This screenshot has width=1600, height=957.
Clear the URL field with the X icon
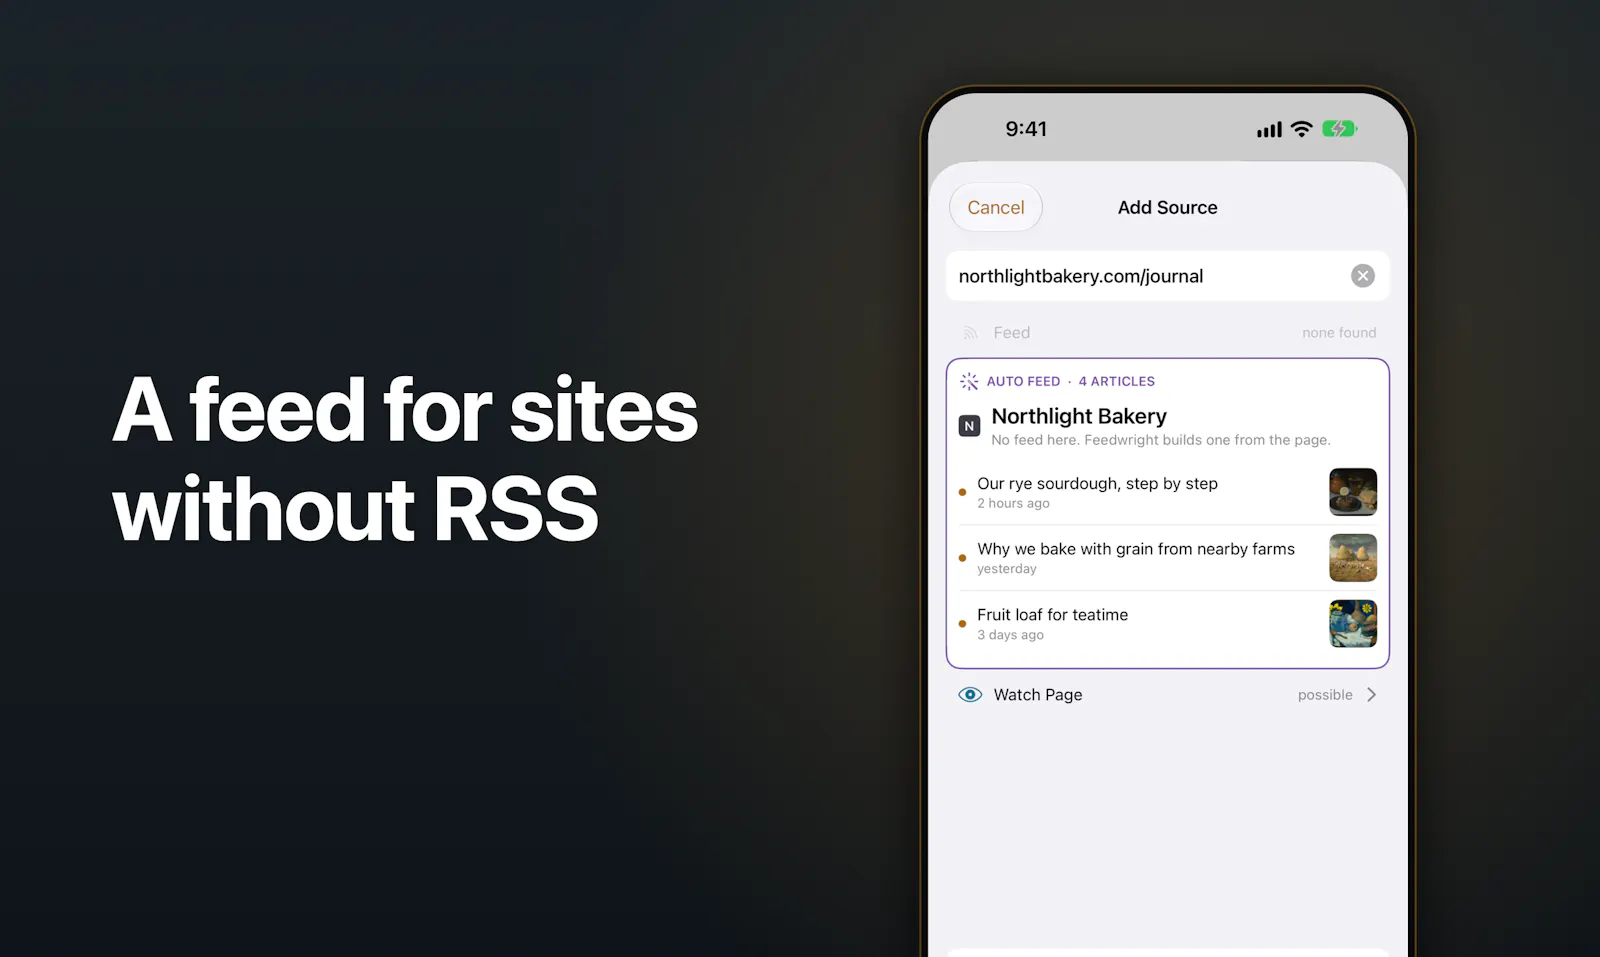1362,276
